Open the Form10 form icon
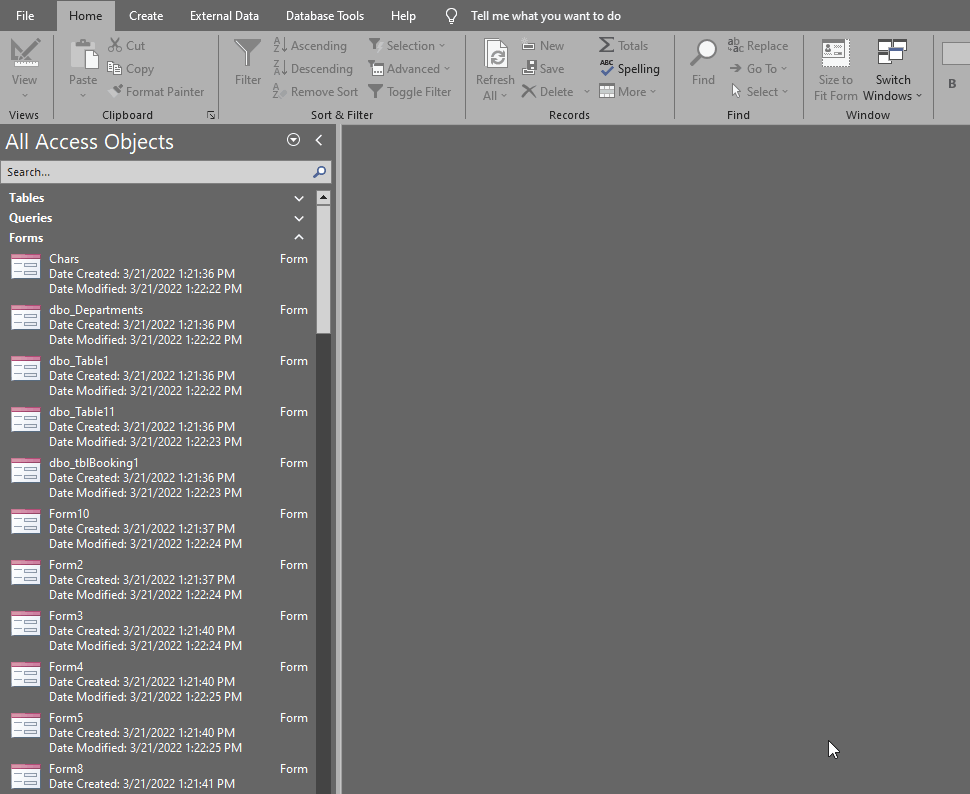 25,522
